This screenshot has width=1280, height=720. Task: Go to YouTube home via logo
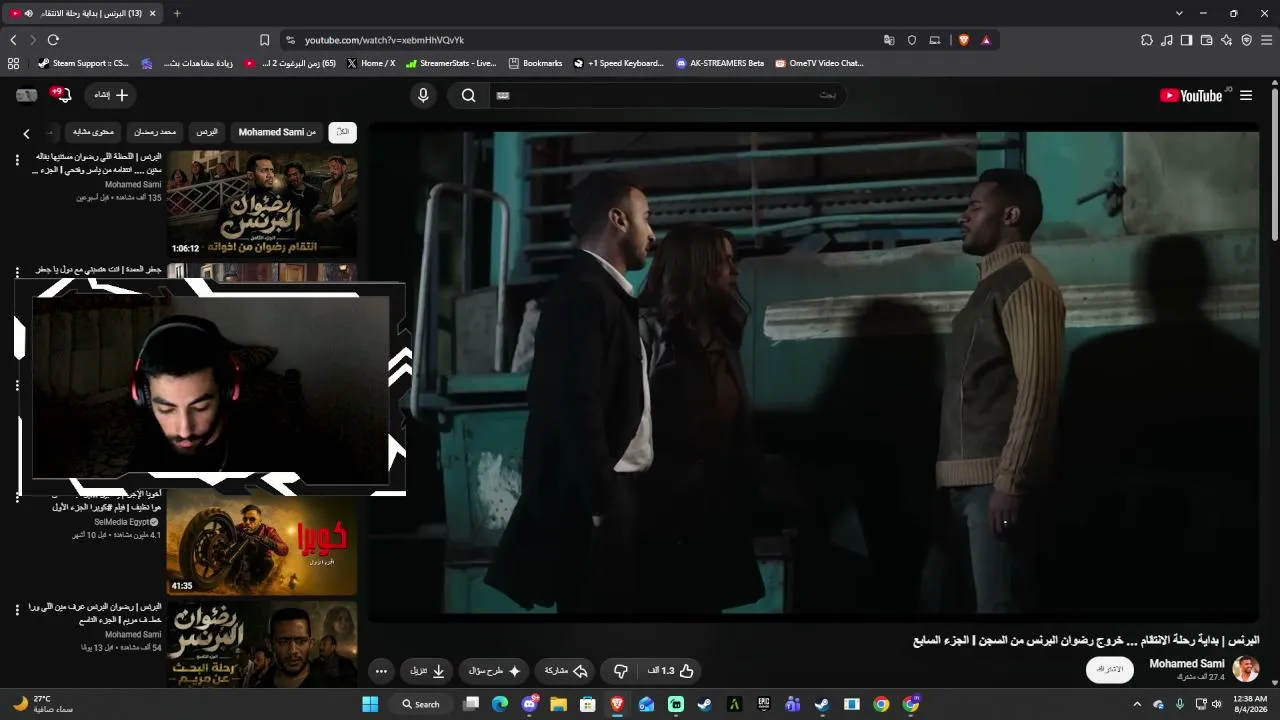click(1191, 96)
